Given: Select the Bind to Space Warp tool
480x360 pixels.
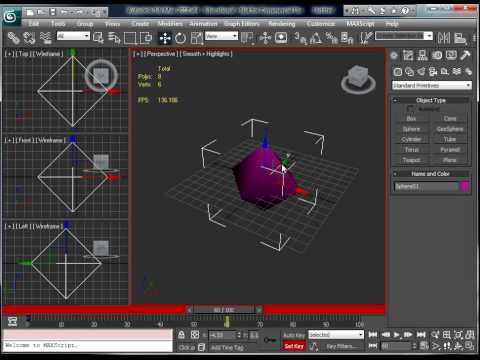Looking at the screenshot, I should [x=46, y=38].
